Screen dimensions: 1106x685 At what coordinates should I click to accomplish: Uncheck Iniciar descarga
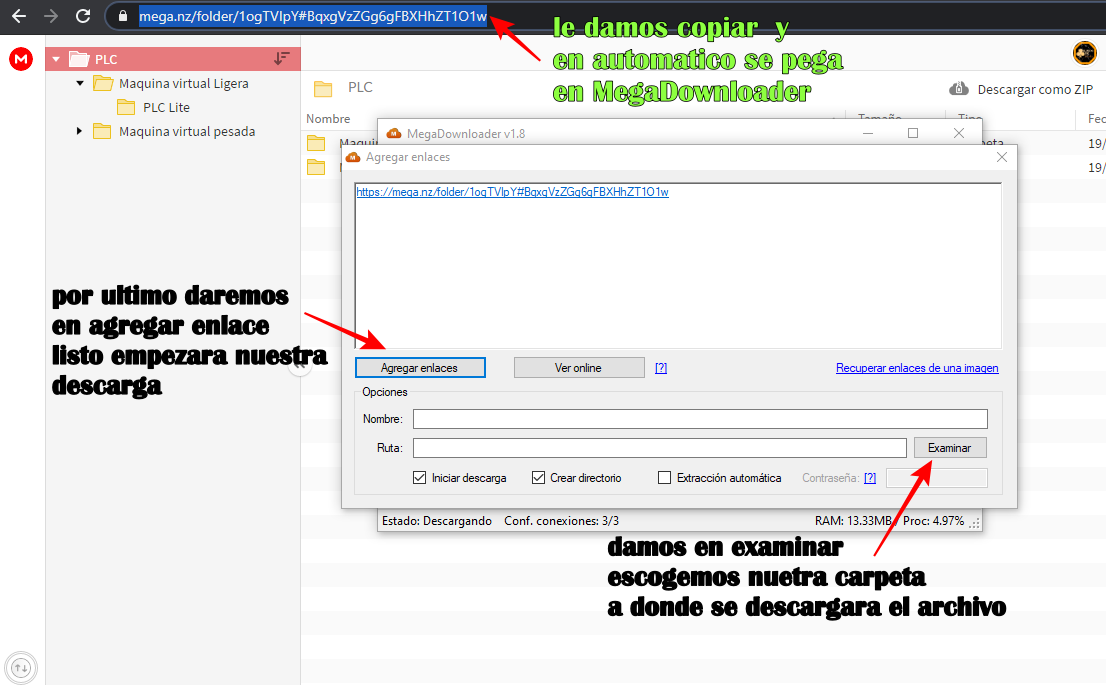420,478
